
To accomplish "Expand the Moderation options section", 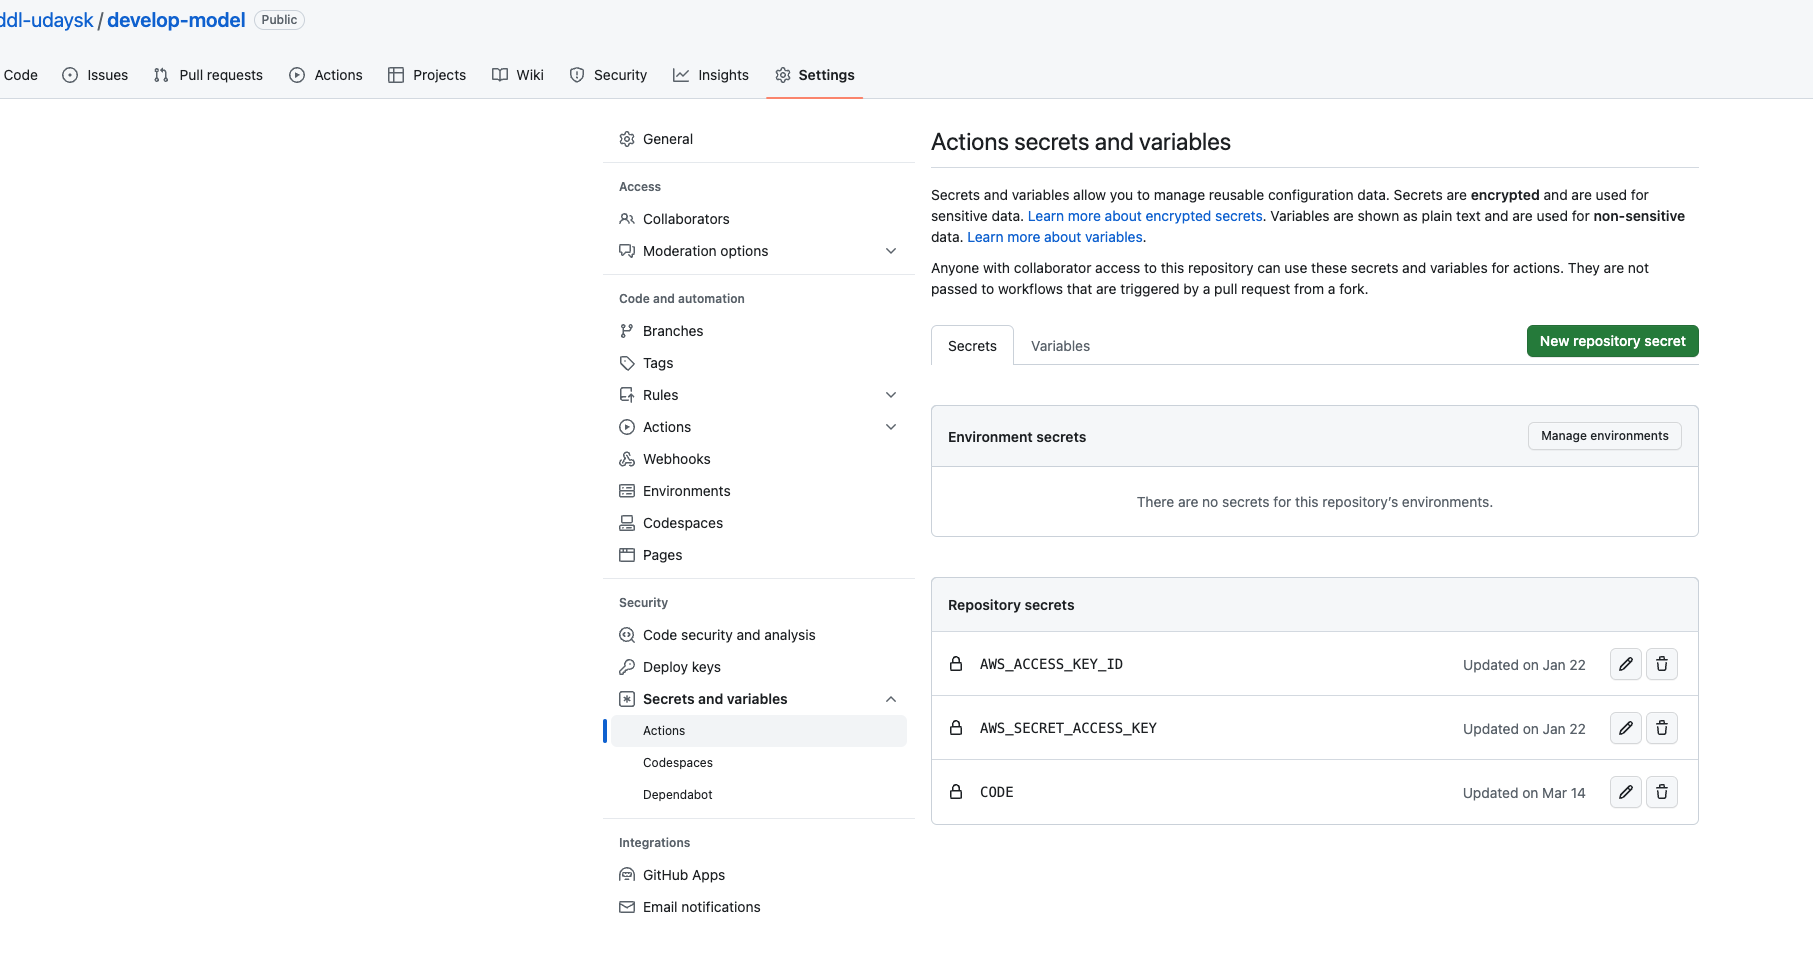I will click(890, 251).
